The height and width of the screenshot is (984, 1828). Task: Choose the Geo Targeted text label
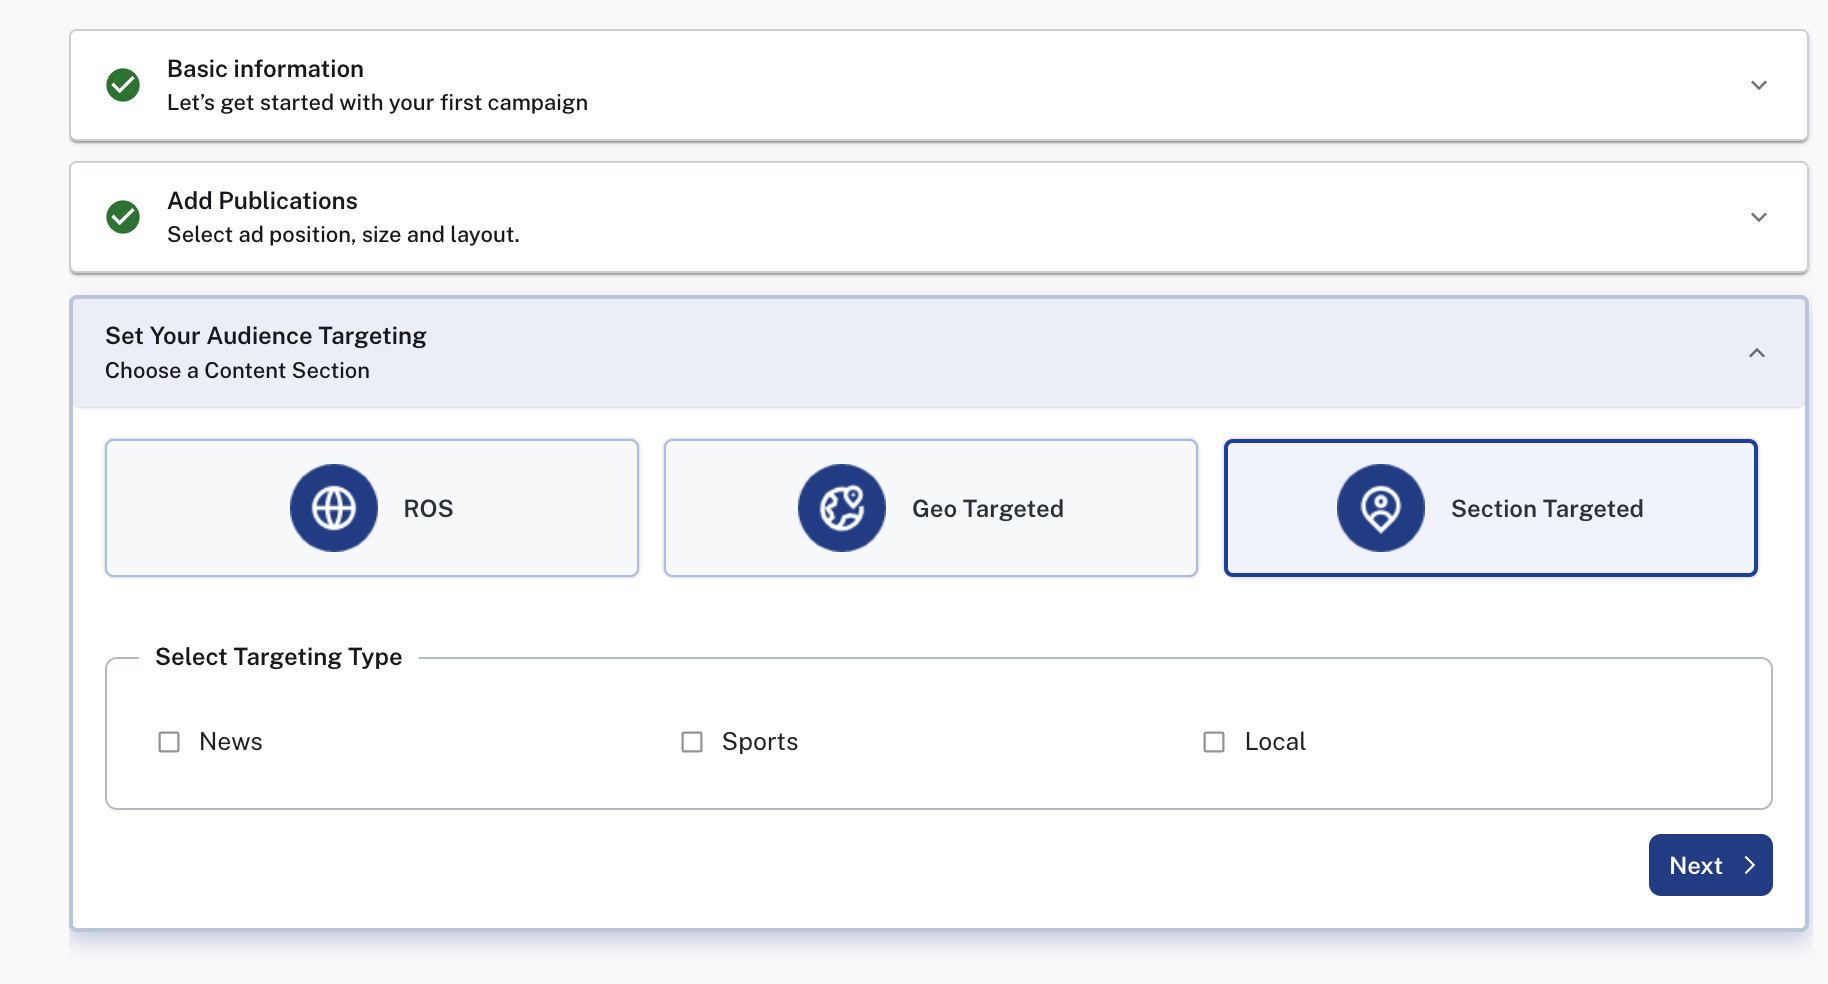pos(987,509)
